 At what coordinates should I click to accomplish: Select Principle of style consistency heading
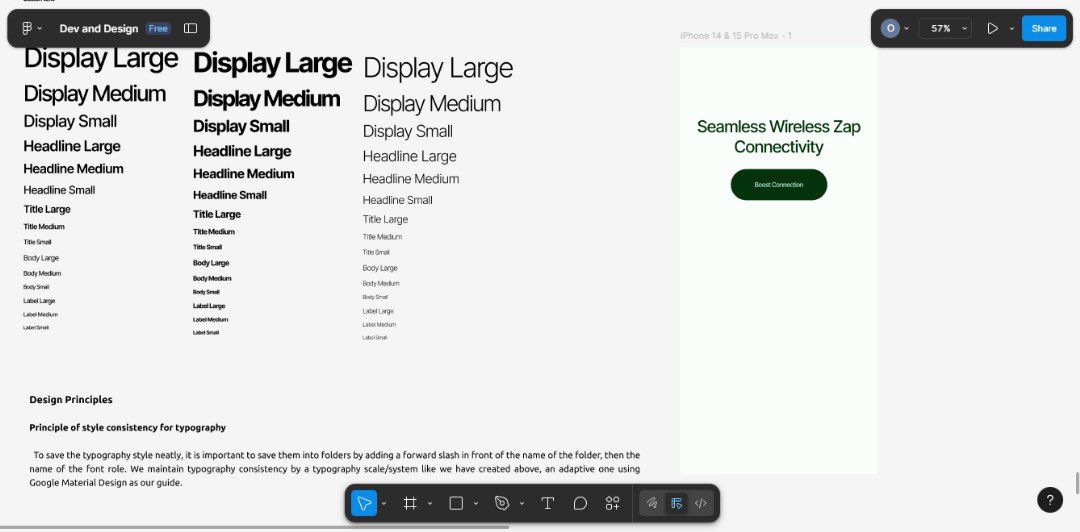click(x=127, y=427)
